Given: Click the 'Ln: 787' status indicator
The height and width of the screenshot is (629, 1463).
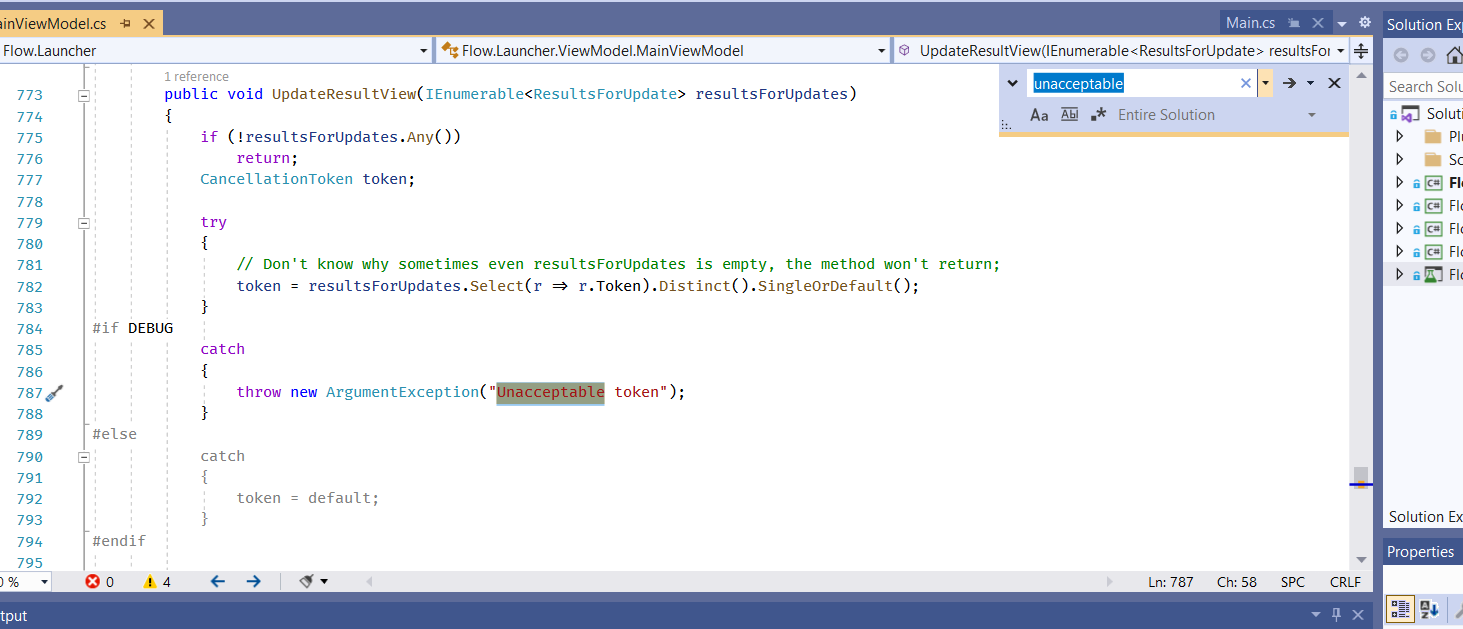Looking at the screenshot, I should pyautogui.click(x=1170, y=582).
